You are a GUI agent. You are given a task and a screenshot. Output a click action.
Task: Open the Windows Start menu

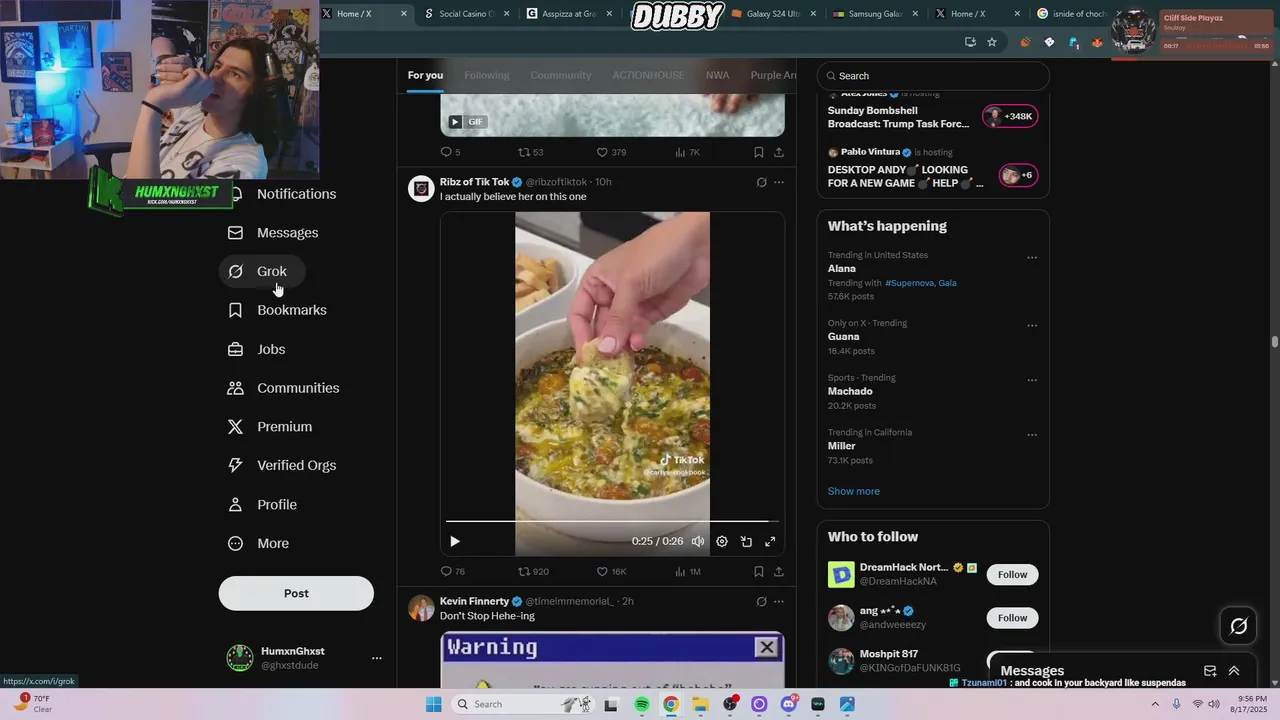[x=433, y=704]
